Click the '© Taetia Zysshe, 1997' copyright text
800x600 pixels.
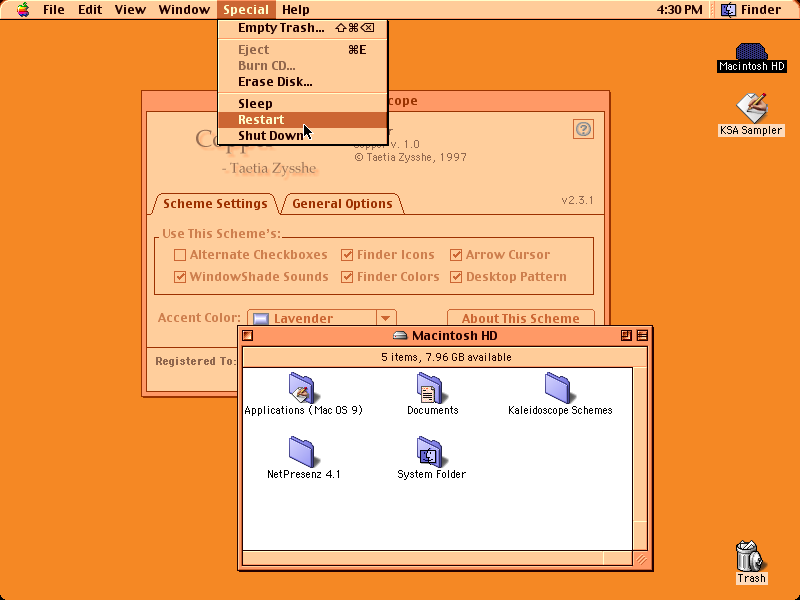[410, 157]
